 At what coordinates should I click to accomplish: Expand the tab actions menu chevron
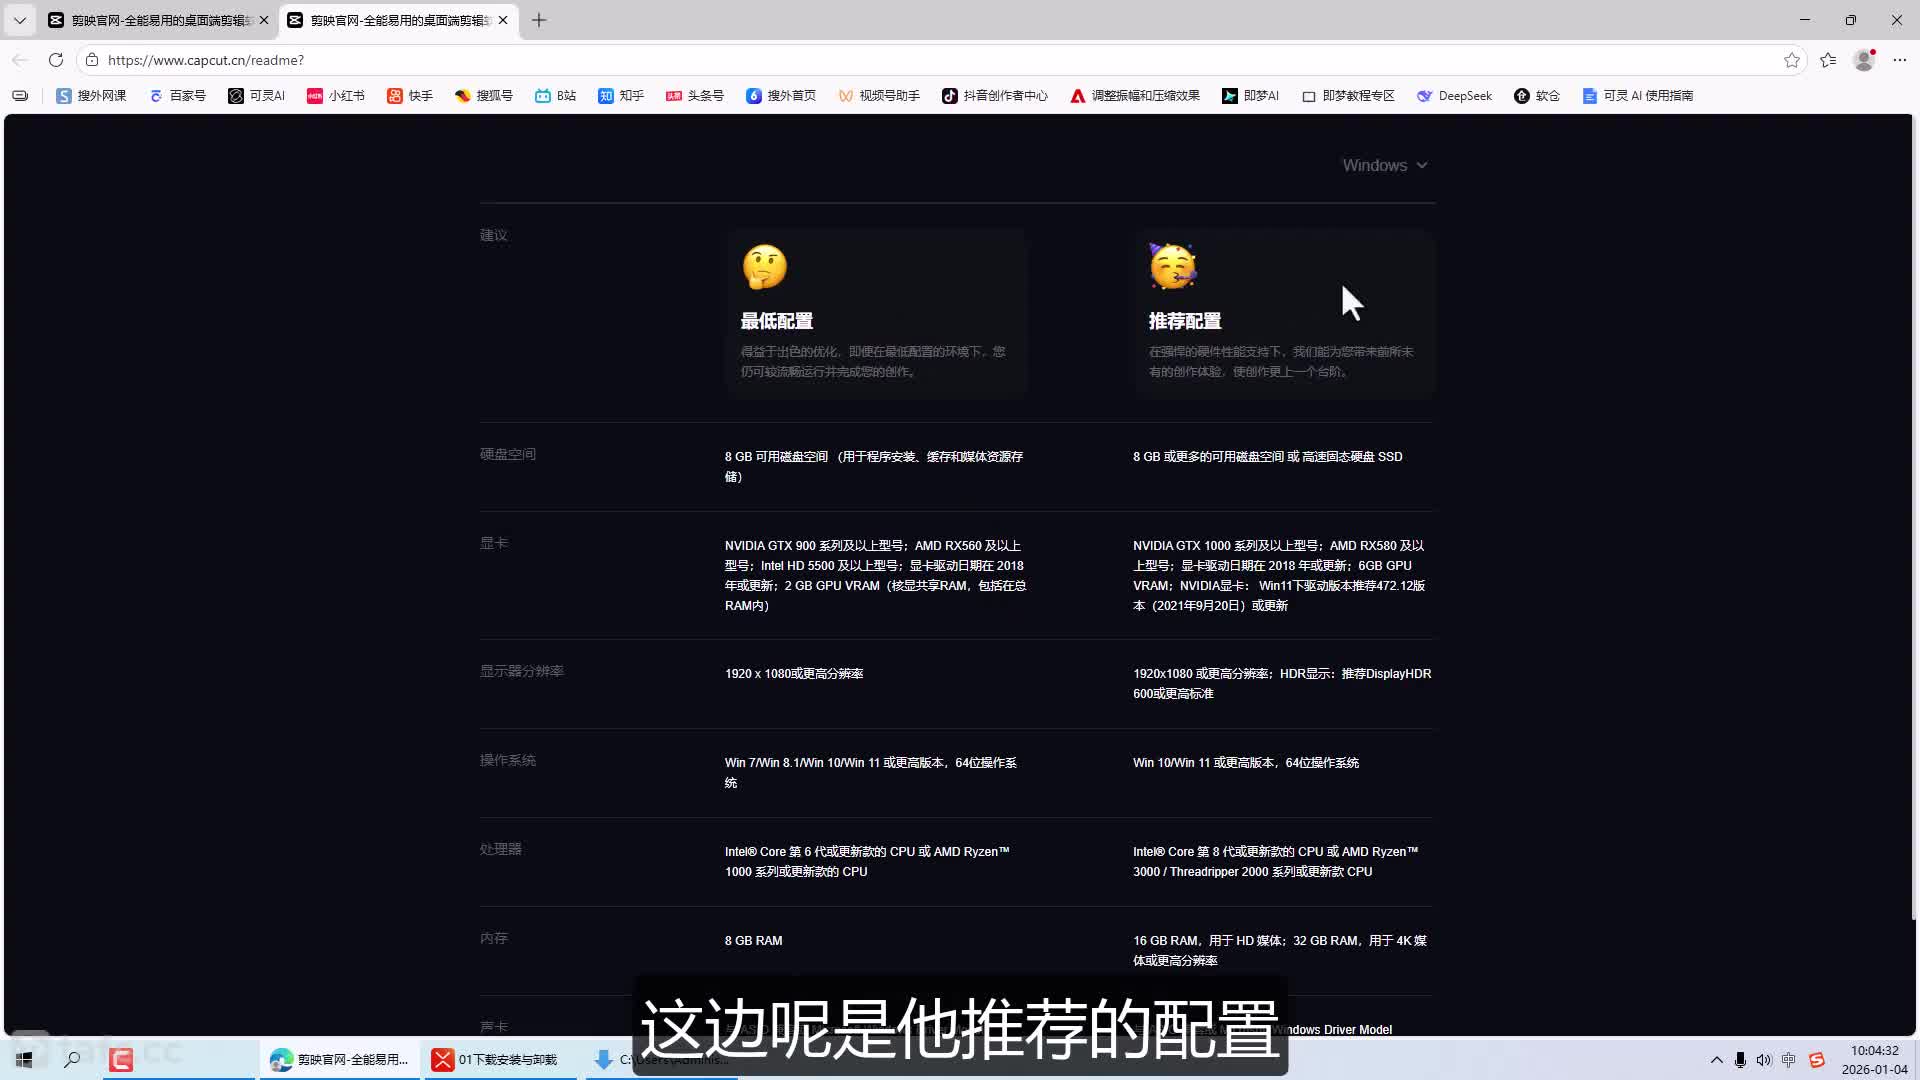point(19,20)
